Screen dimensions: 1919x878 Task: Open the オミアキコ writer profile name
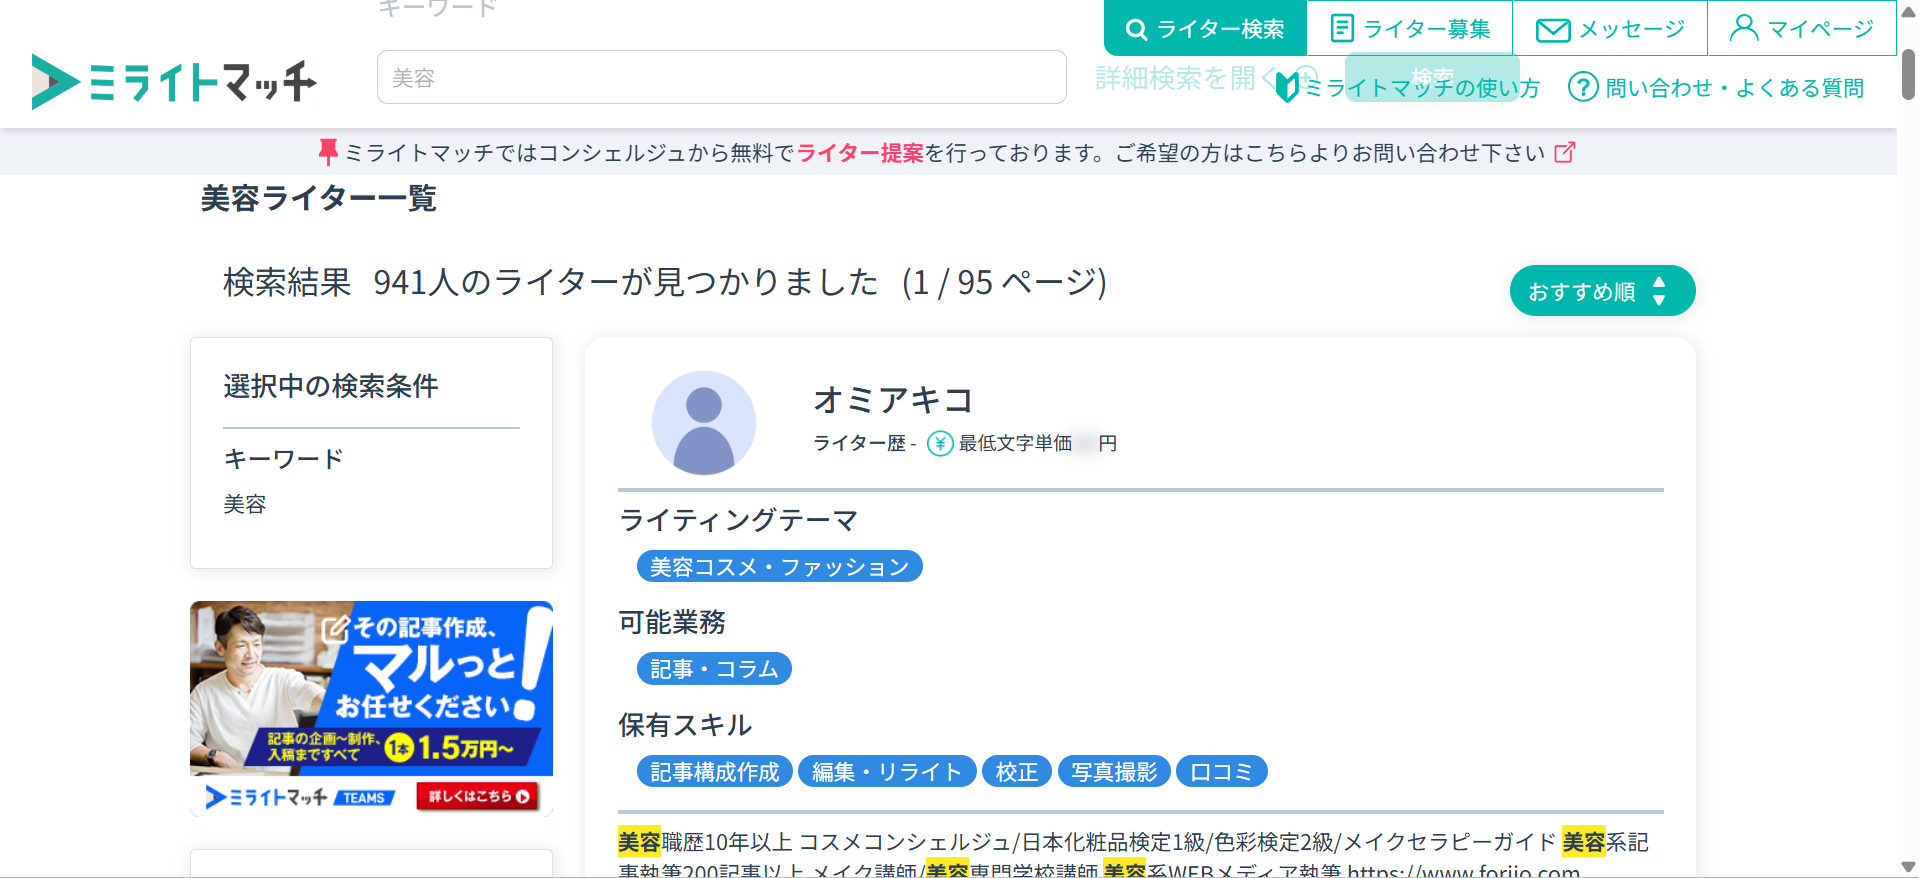pos(893,400)
